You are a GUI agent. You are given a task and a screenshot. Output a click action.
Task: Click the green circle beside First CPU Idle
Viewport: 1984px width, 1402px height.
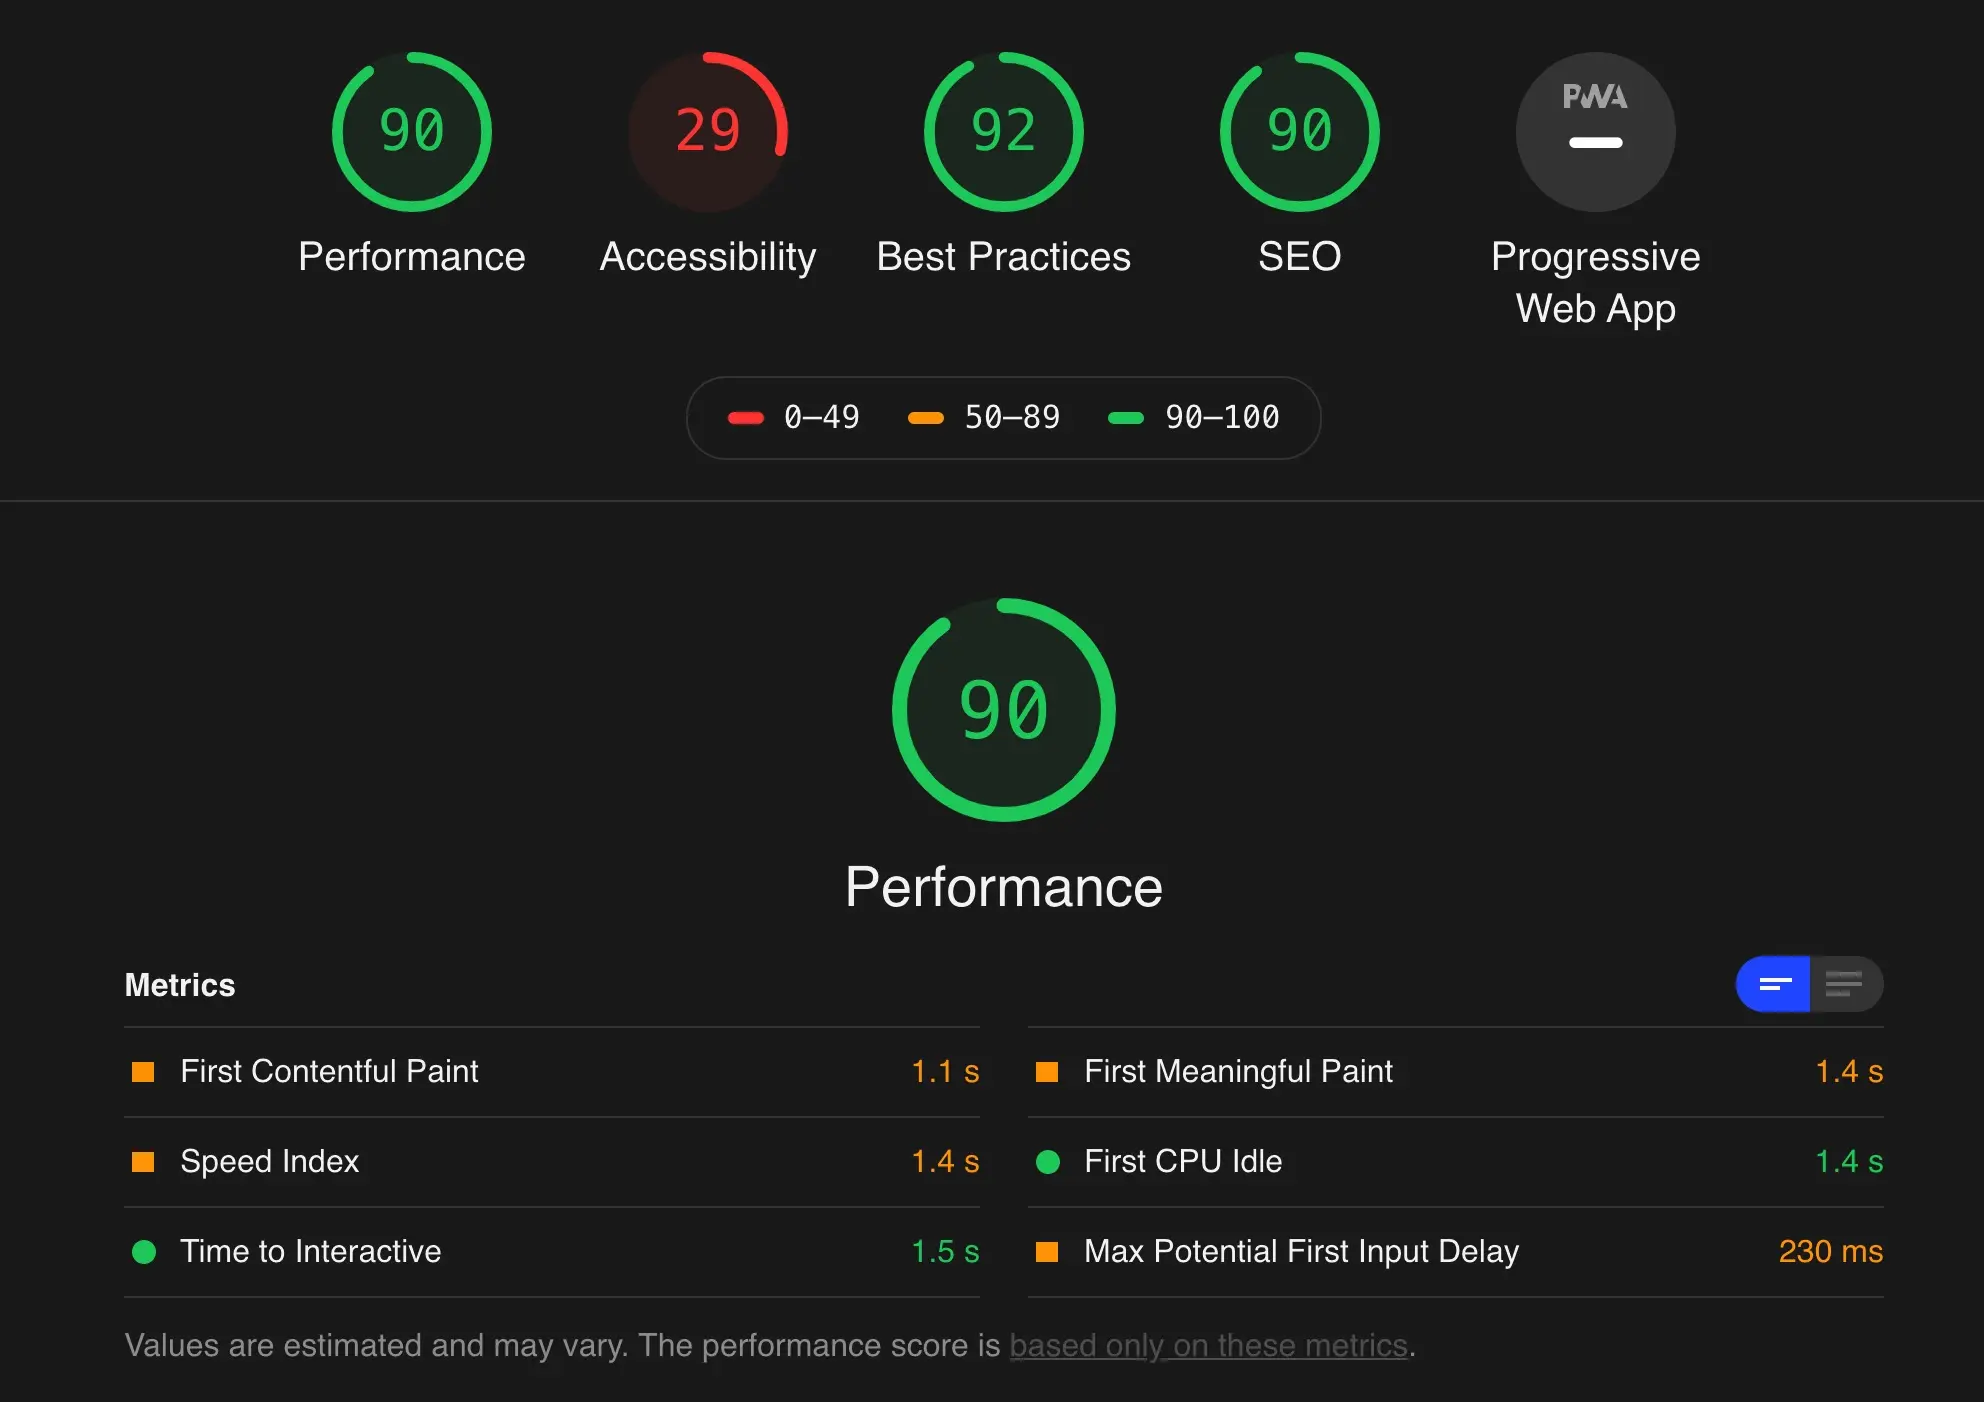(1047, 1161)
